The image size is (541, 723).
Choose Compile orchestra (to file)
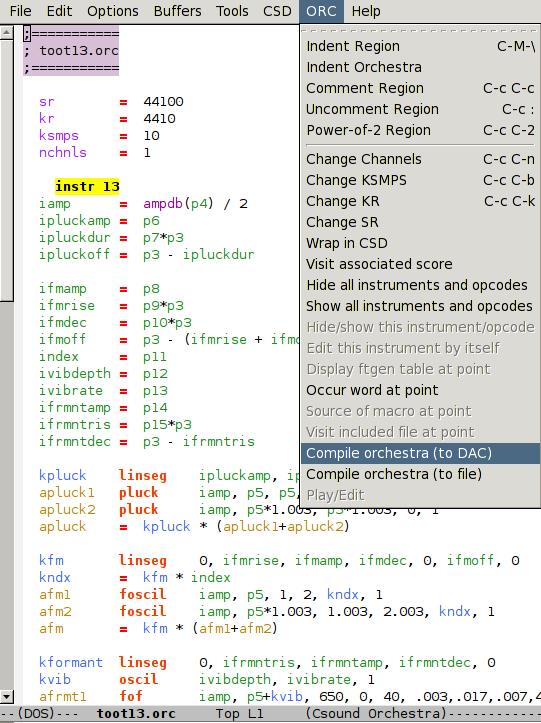(x=420, y=474)
